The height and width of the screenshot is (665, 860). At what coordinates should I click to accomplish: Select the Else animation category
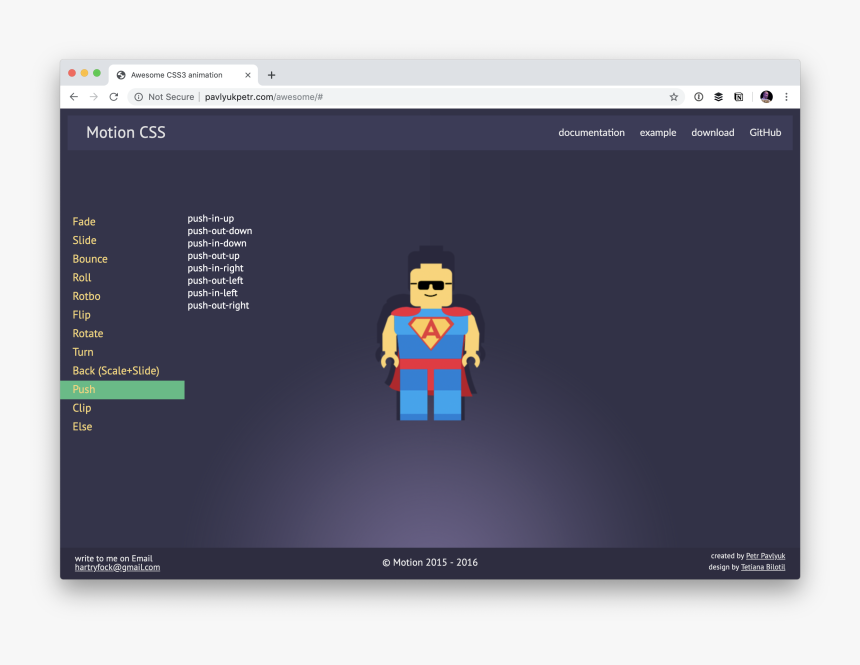coord(82,427)
